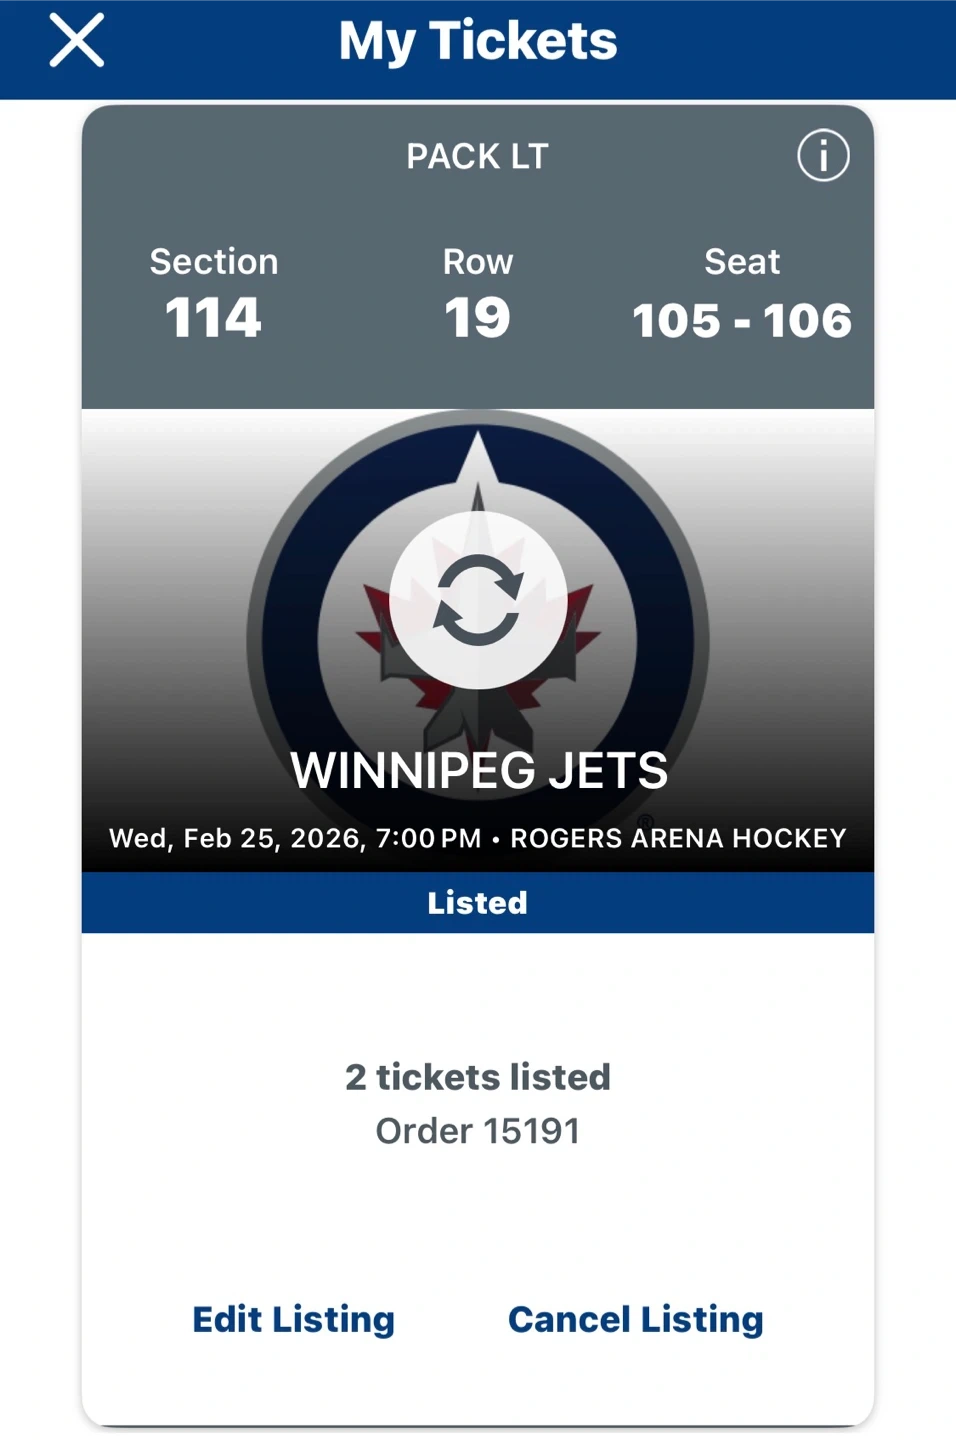
Task: Select the Section label
Action: [214, 261]
